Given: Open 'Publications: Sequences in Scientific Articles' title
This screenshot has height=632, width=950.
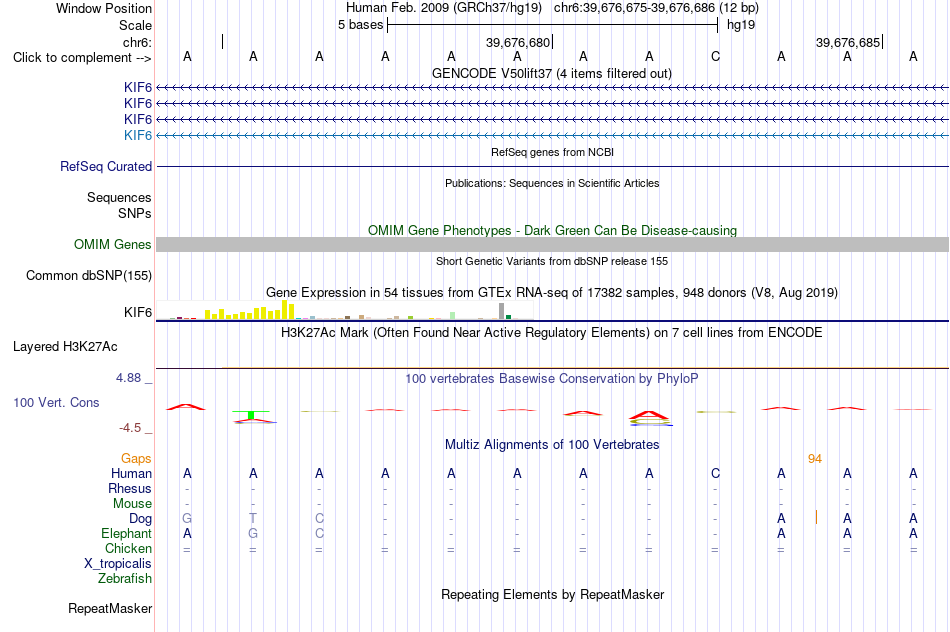Looking at the screenshot, I should 552,183.
